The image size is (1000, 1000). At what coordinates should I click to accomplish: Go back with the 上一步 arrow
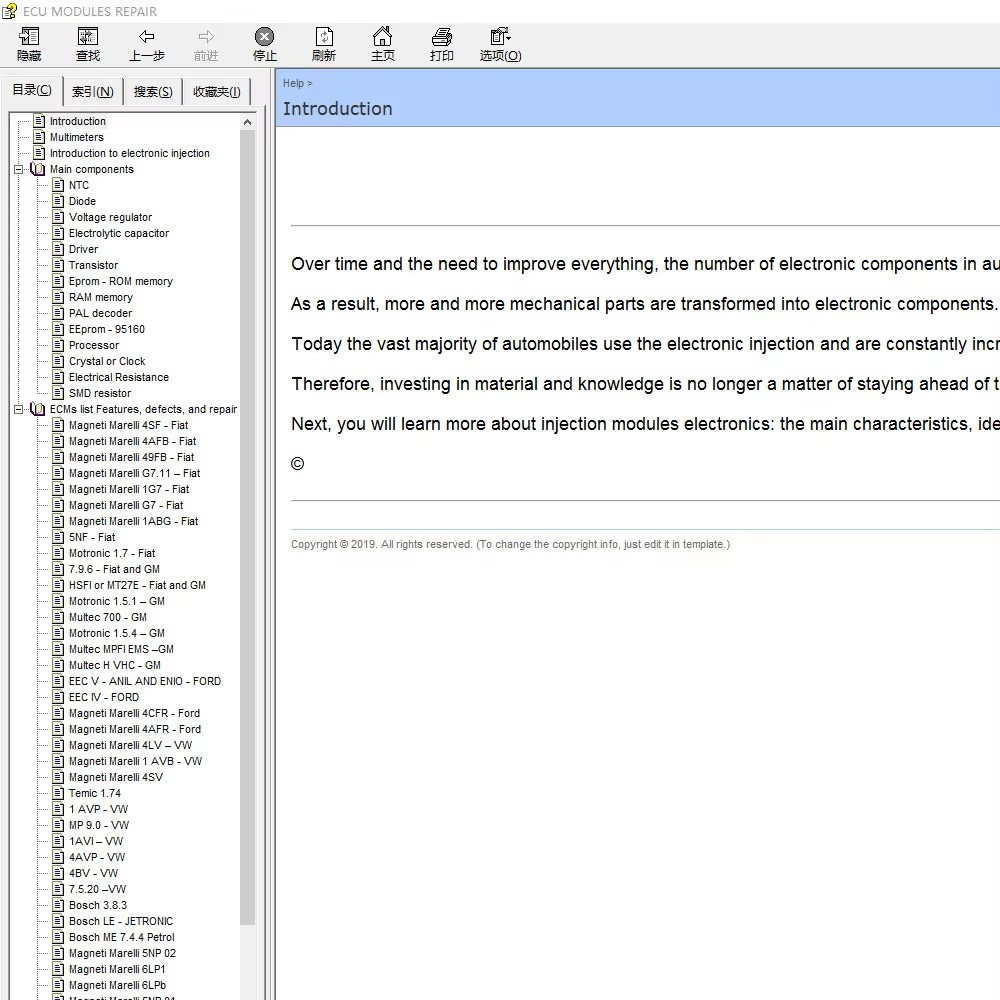[x=147, y=44]
